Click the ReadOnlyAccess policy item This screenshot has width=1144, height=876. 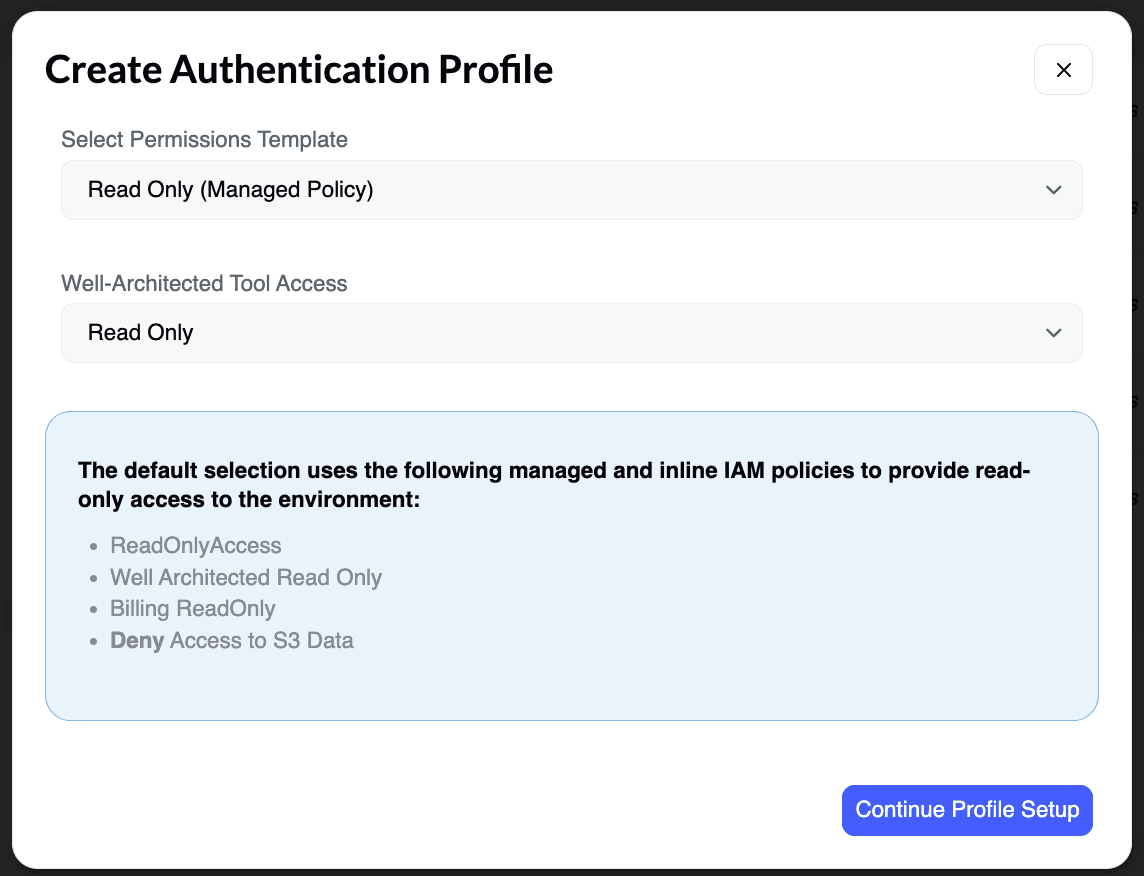(x=196, y=546)
